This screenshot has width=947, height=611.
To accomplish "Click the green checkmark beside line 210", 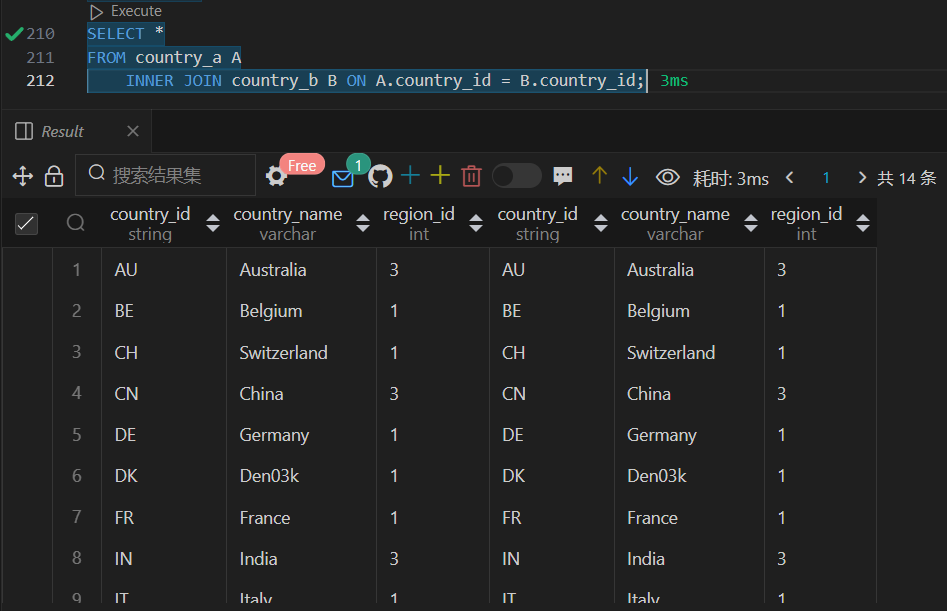I will click(x=14, y=34).
